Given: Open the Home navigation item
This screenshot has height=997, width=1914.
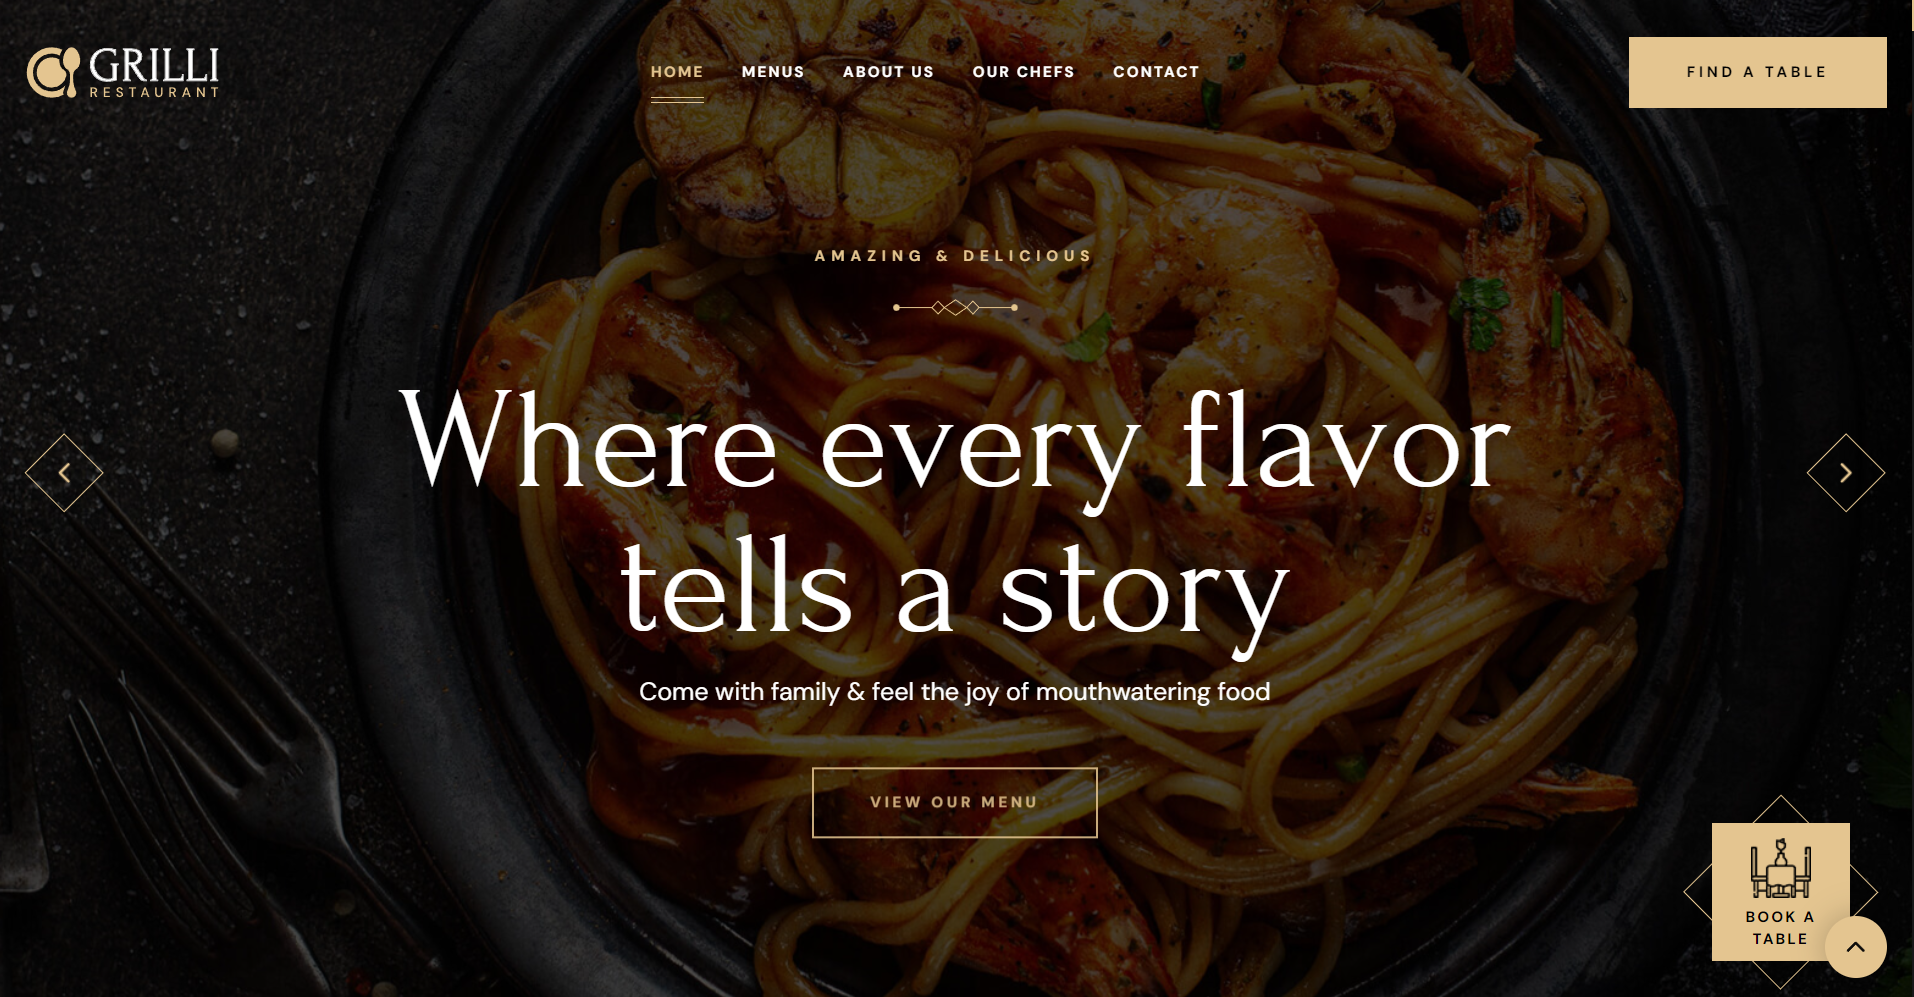Looking at the screenshot, I should click(x=677, y=72).
